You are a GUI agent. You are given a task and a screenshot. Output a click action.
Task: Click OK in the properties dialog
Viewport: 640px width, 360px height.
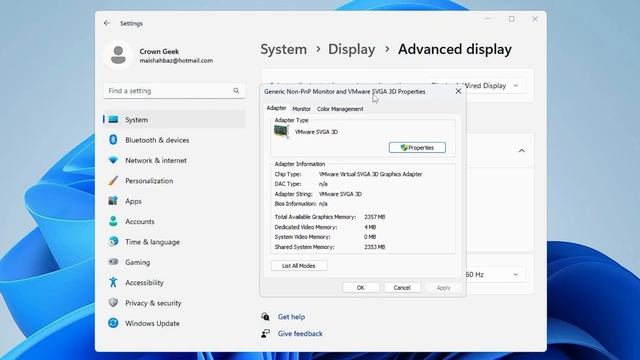pyautogui.click(x=360, y=288)
